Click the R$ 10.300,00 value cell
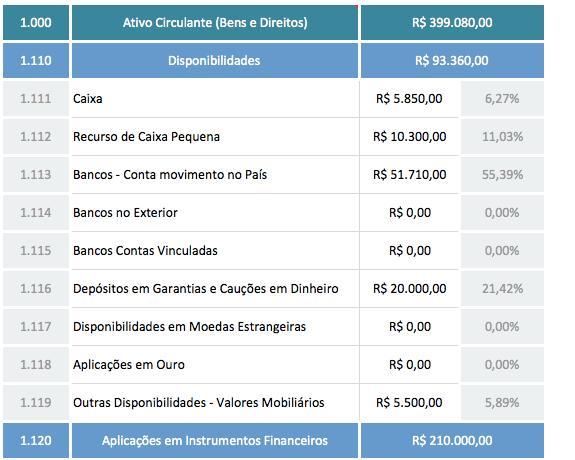This screenshot has width=575, height=460. click(409, 137)
